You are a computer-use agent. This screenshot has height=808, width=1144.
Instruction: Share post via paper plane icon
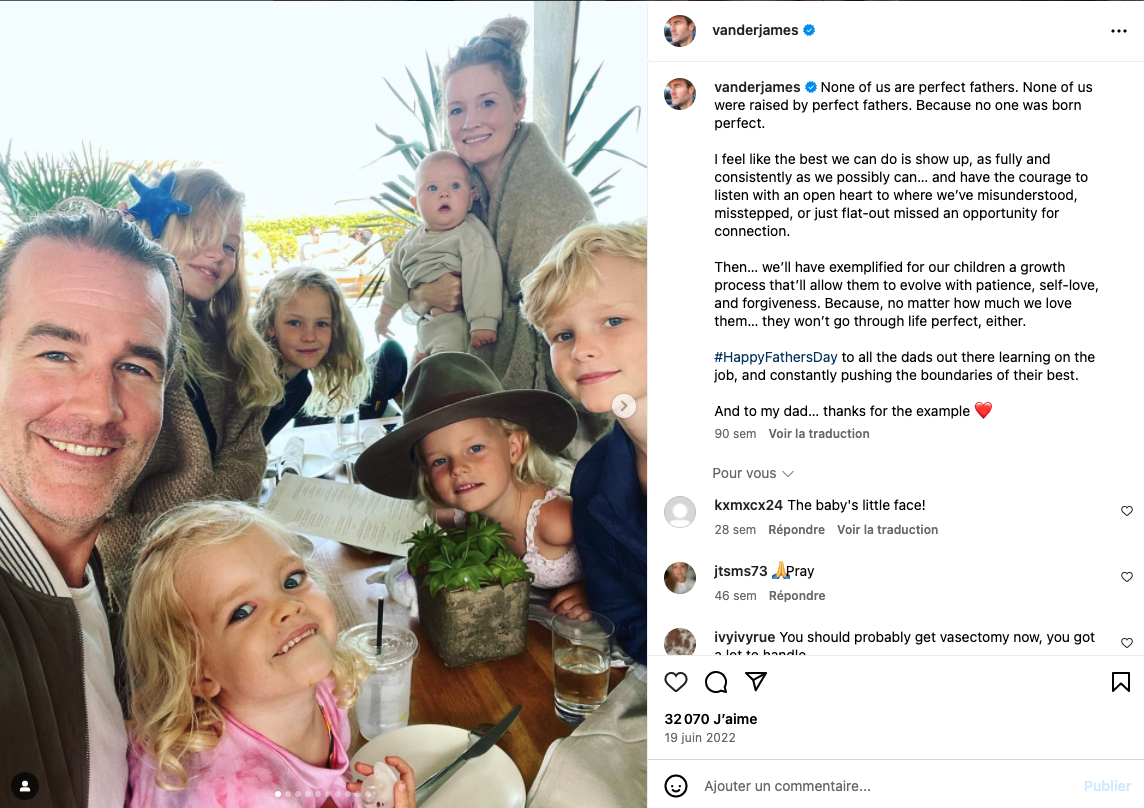pos(756,682)
